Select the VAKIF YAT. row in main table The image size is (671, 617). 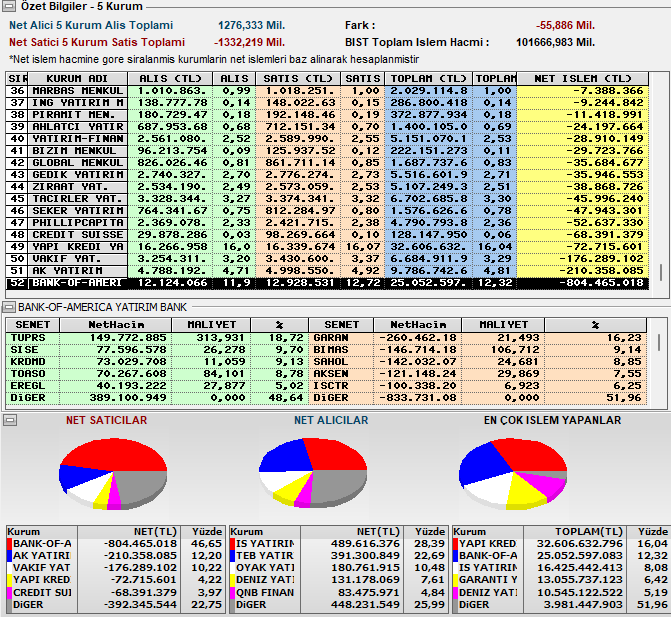(327, 258)
